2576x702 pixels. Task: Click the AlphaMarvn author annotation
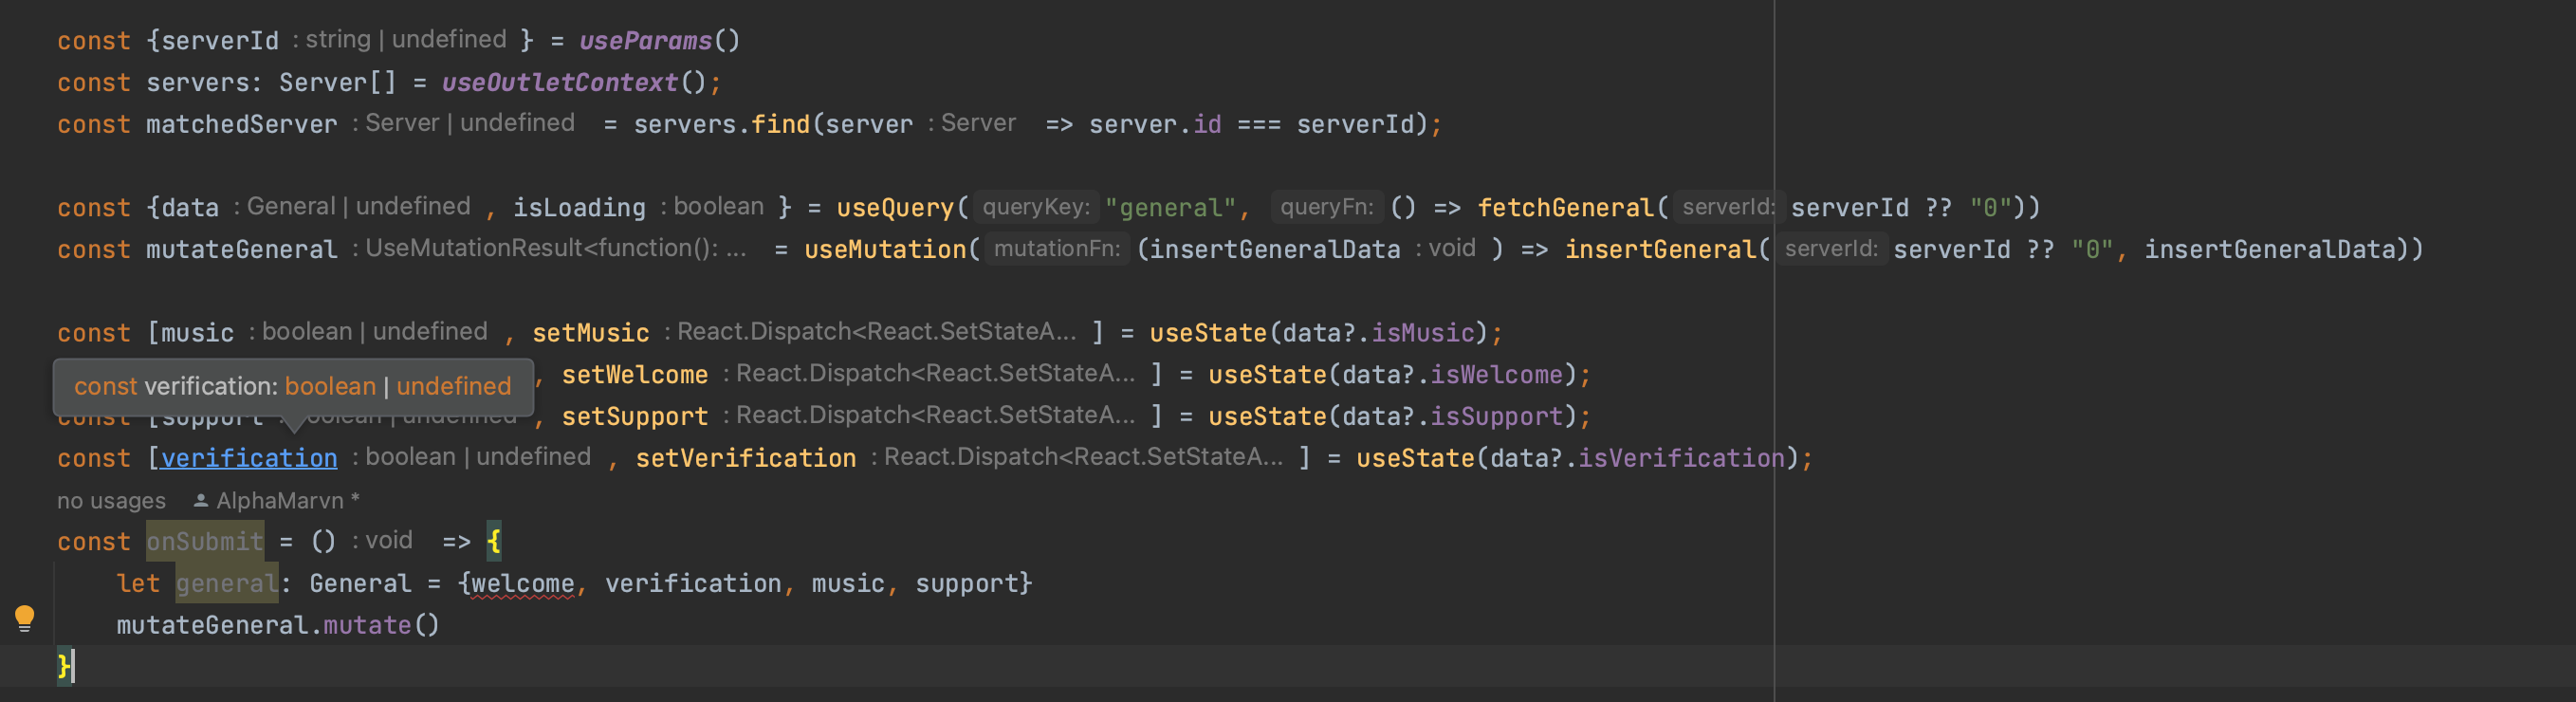click(x=280, y=500)
